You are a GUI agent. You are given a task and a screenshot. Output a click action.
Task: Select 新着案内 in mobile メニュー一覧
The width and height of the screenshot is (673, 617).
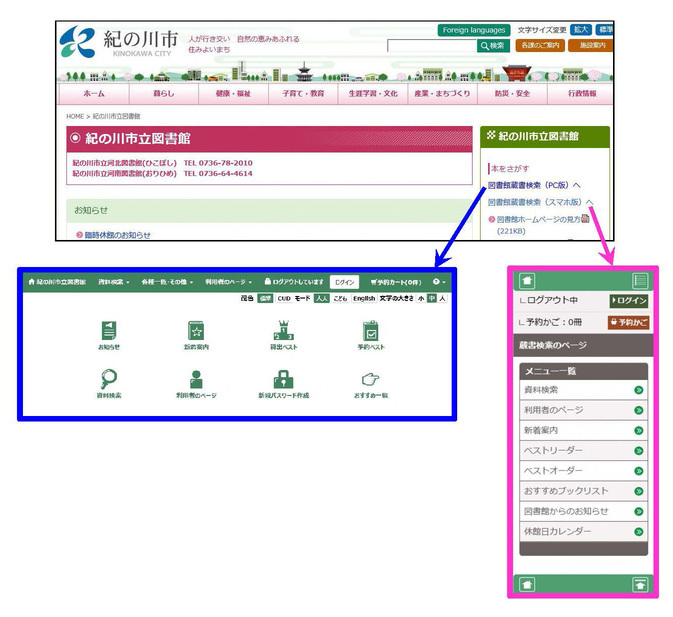pyautogui.click(x=583, y=430)
